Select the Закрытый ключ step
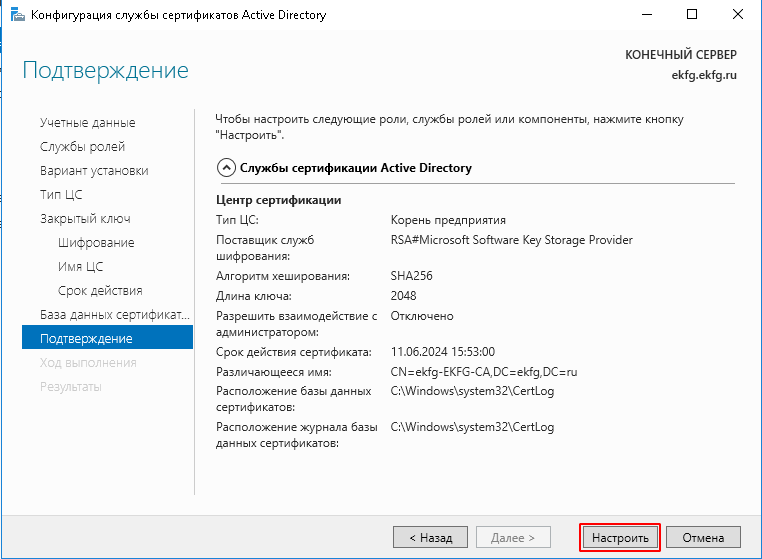762x559 pixels. click(85, 219)
